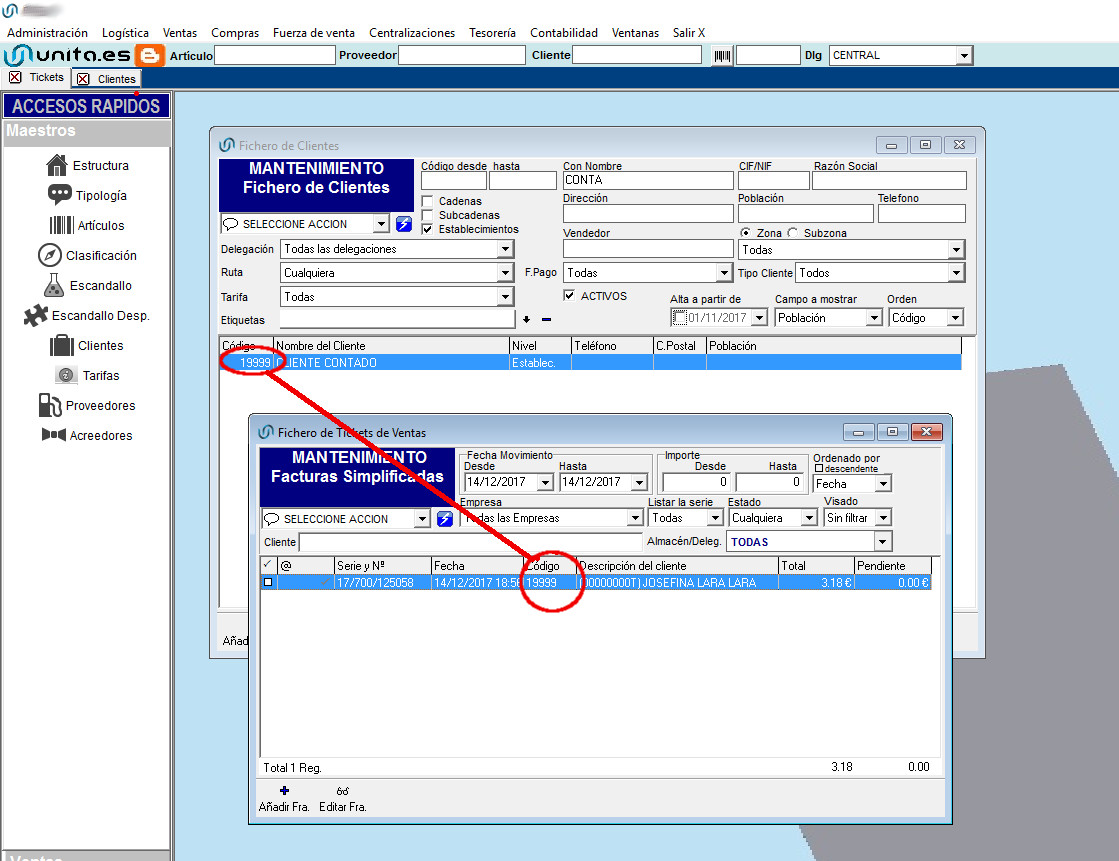Check the descendente order checkbox

tap(819, 468)
